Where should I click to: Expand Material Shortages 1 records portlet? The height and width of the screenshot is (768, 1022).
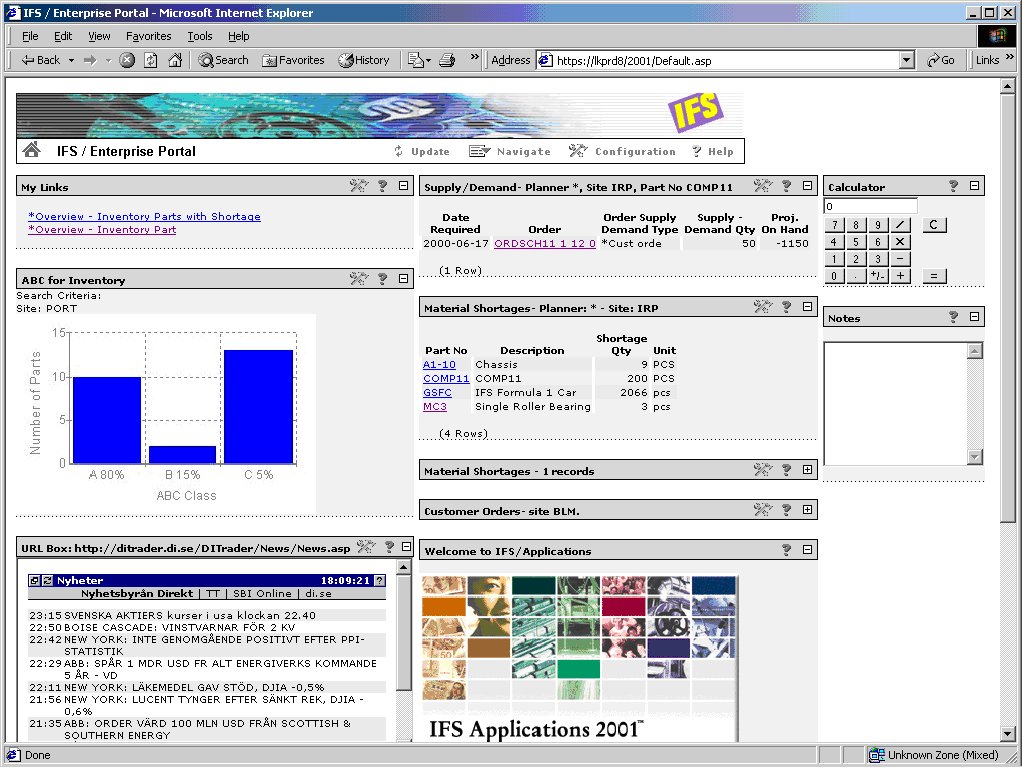point(808,469)
